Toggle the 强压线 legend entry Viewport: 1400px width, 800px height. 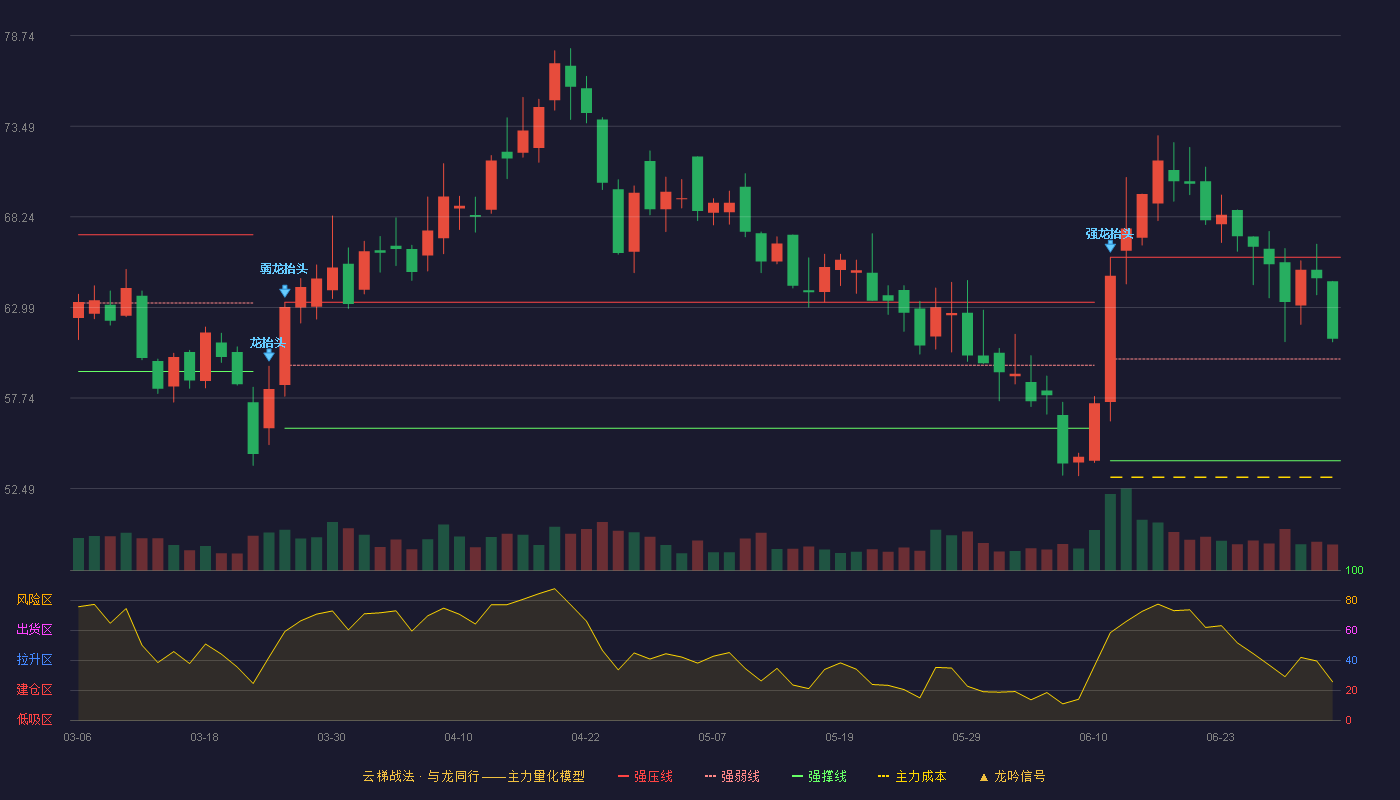pyautogui.click(x=645, y=776)
